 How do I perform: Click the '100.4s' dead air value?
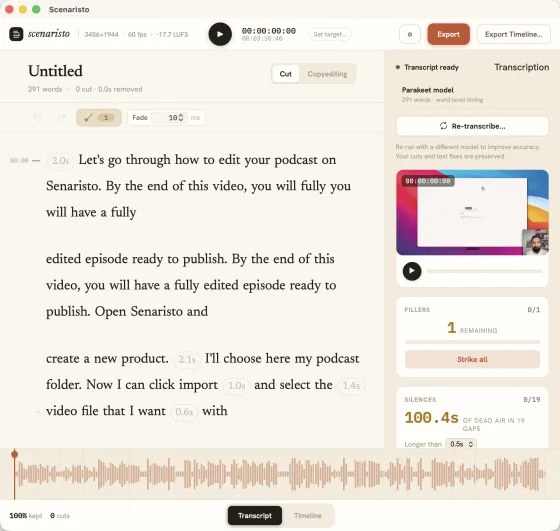[x=431, y=418]
